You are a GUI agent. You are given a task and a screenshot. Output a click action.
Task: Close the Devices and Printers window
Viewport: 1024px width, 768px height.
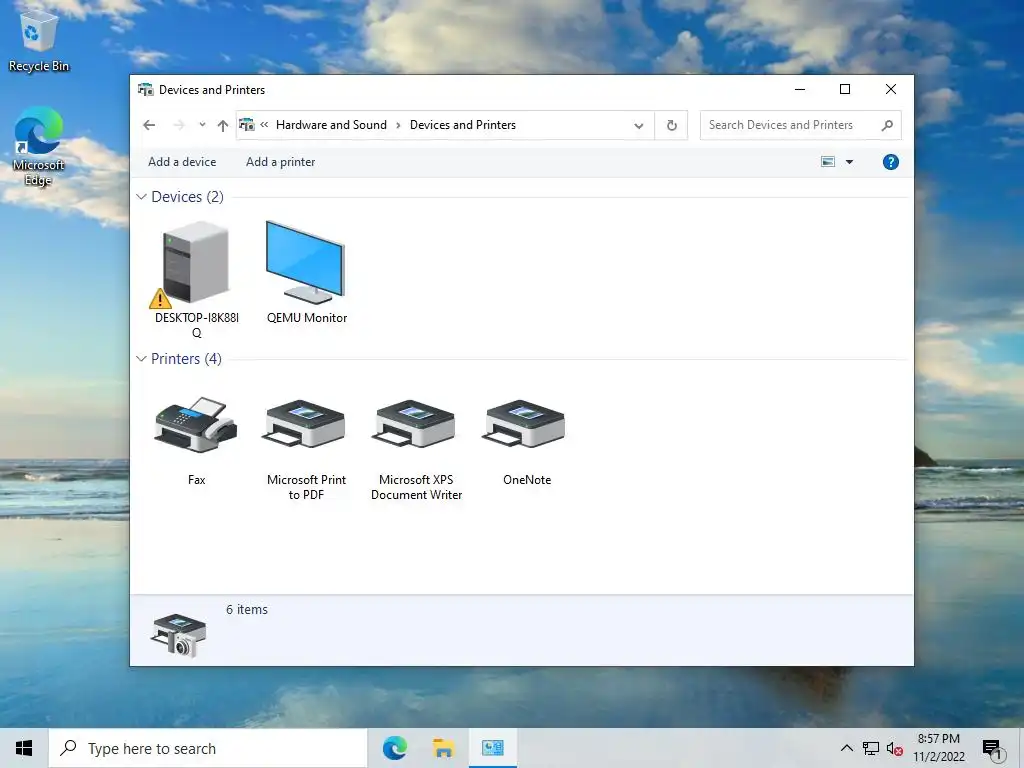click(890, 89)
